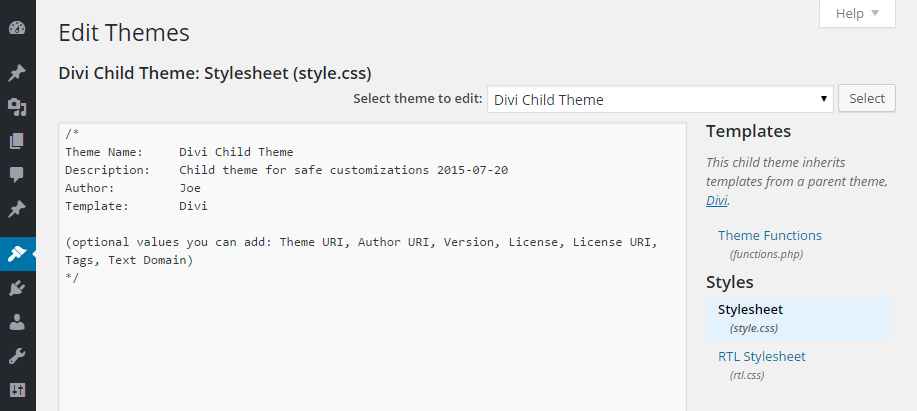The image size is (917, 411).
Task: Click the Select button
Action: pos(867,98)
